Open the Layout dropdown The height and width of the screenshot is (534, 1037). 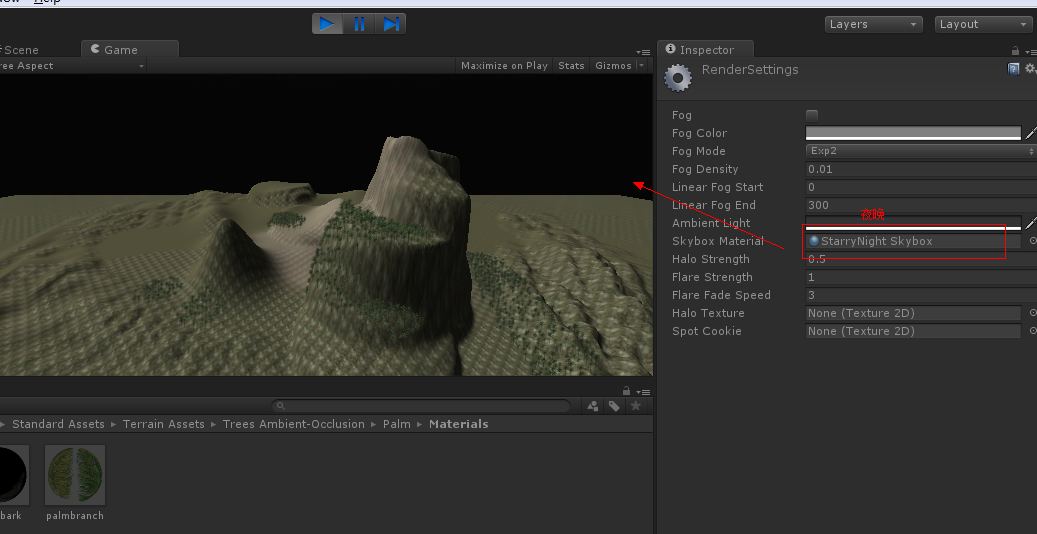pyautogui.click(x=983, y=24)
